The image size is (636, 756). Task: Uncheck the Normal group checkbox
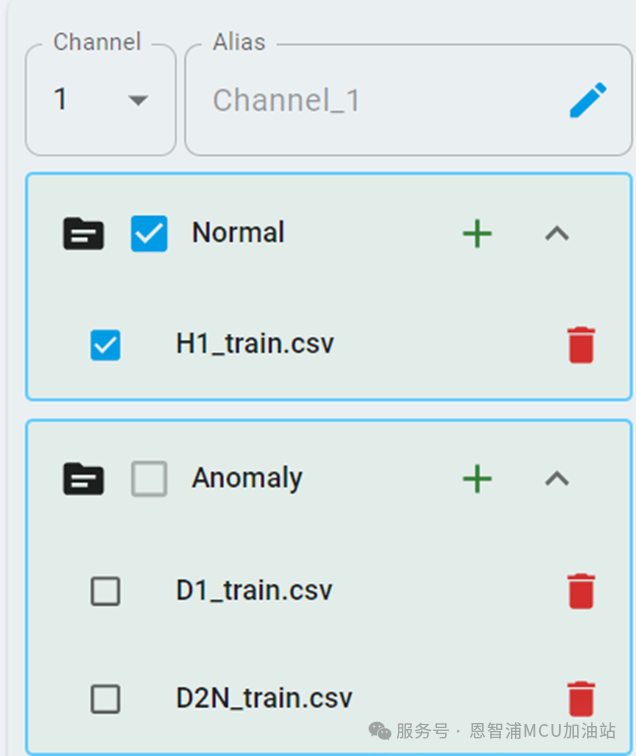click(x=149, y=234)
